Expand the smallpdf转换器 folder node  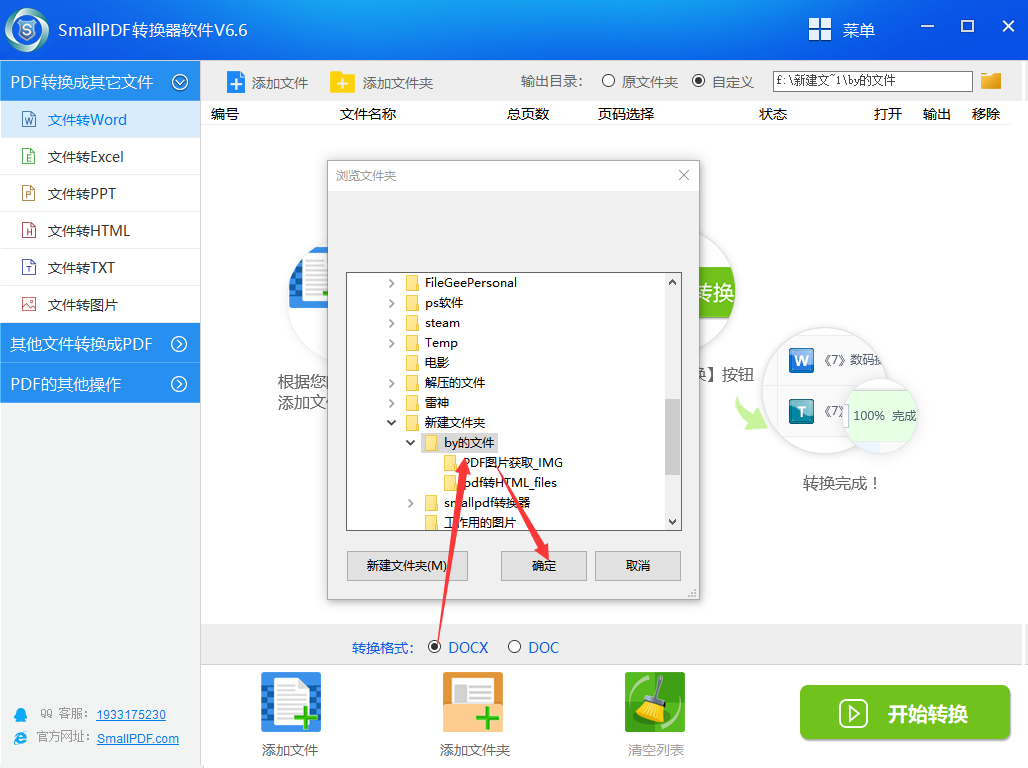[x=410, y=503]
